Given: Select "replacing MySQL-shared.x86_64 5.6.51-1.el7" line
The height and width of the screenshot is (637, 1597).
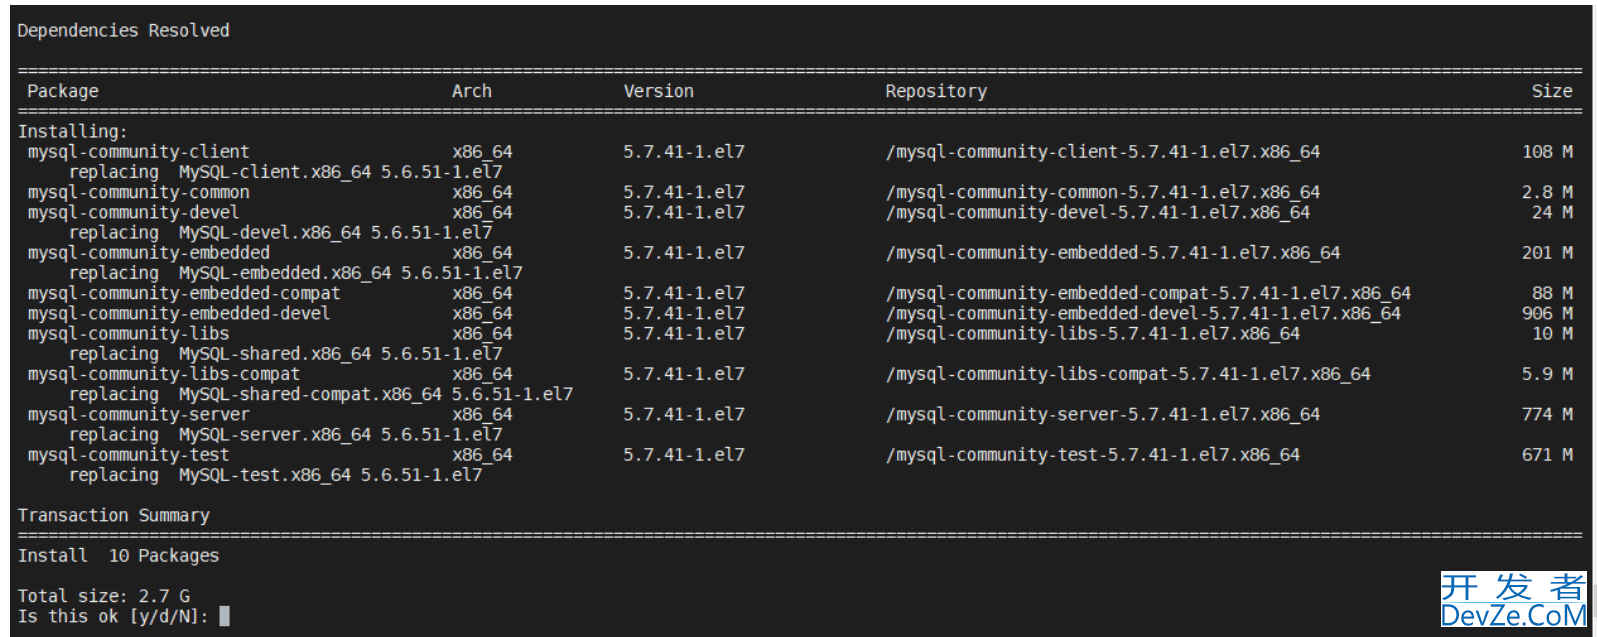Looking at the screenshot, I should coord(285,354).
